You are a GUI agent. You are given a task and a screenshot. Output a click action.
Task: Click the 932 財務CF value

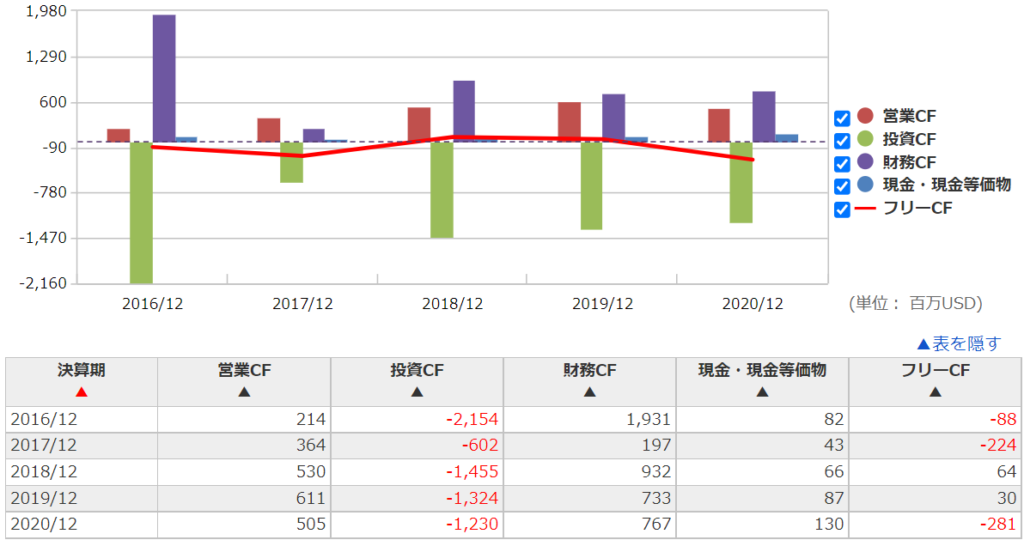click(x=656, y=471)
